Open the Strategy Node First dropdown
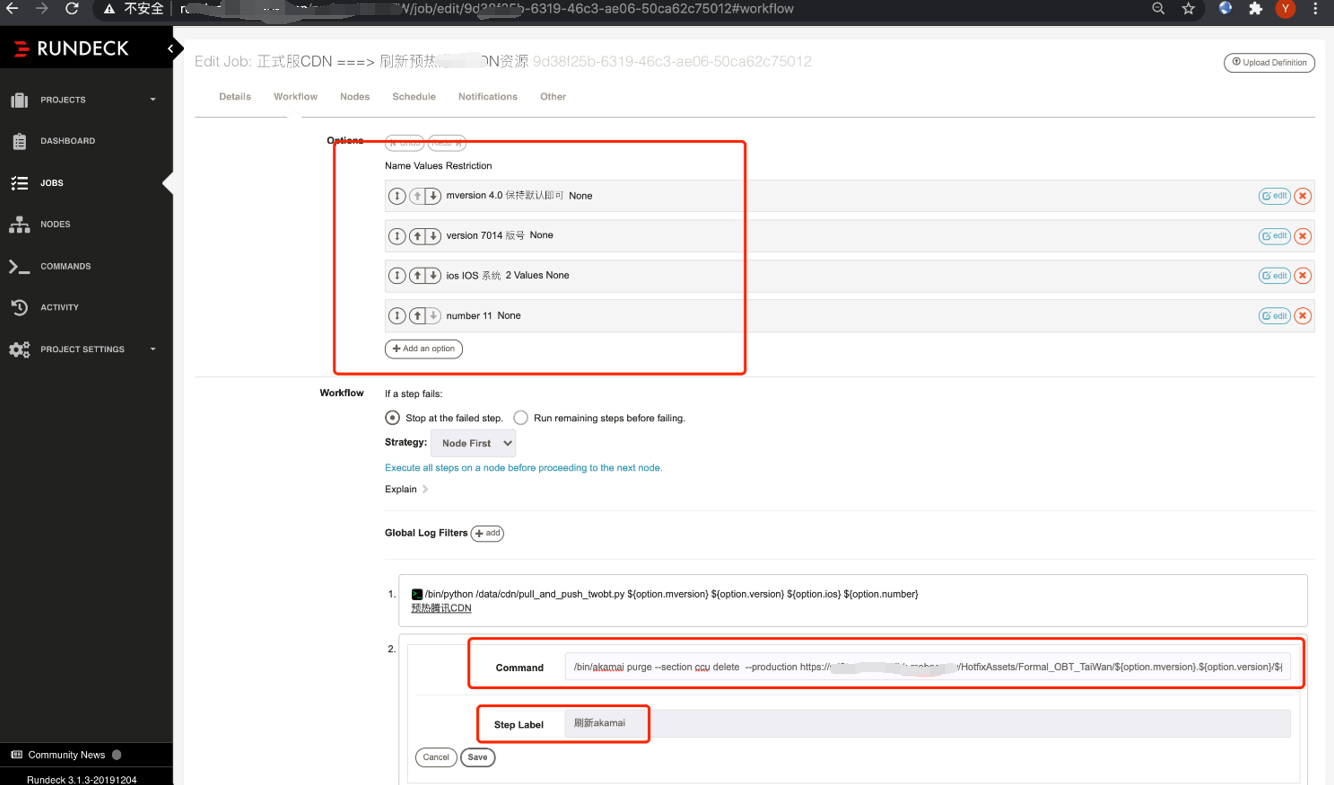 473,443
